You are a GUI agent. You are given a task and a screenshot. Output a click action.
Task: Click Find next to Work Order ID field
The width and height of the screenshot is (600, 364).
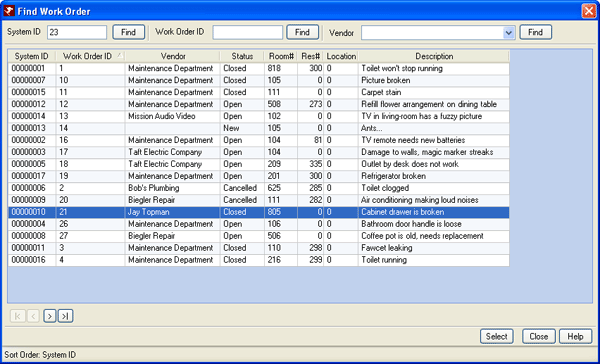coord(302,32)
